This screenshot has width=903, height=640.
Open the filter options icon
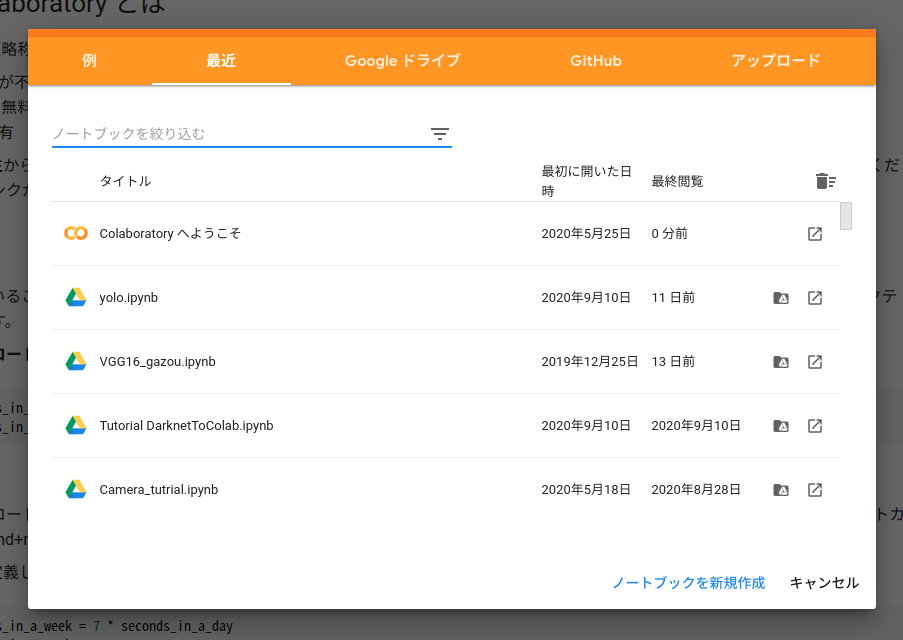439,134
